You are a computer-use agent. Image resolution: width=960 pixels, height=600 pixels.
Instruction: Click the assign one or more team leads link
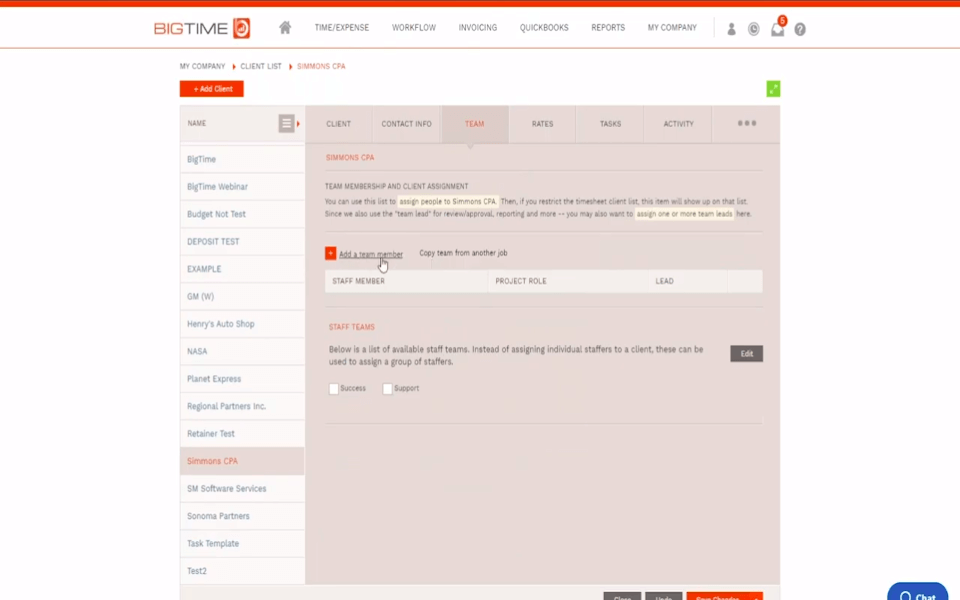684,214
